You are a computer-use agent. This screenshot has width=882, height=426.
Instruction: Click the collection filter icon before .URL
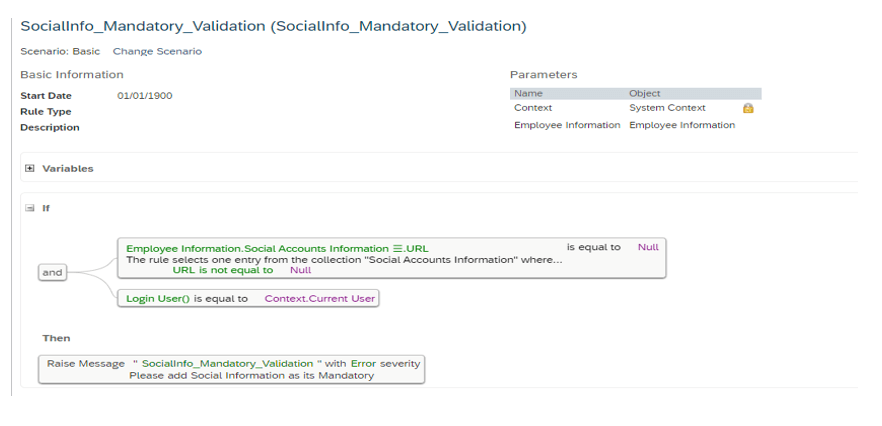(x=398, y=249)
